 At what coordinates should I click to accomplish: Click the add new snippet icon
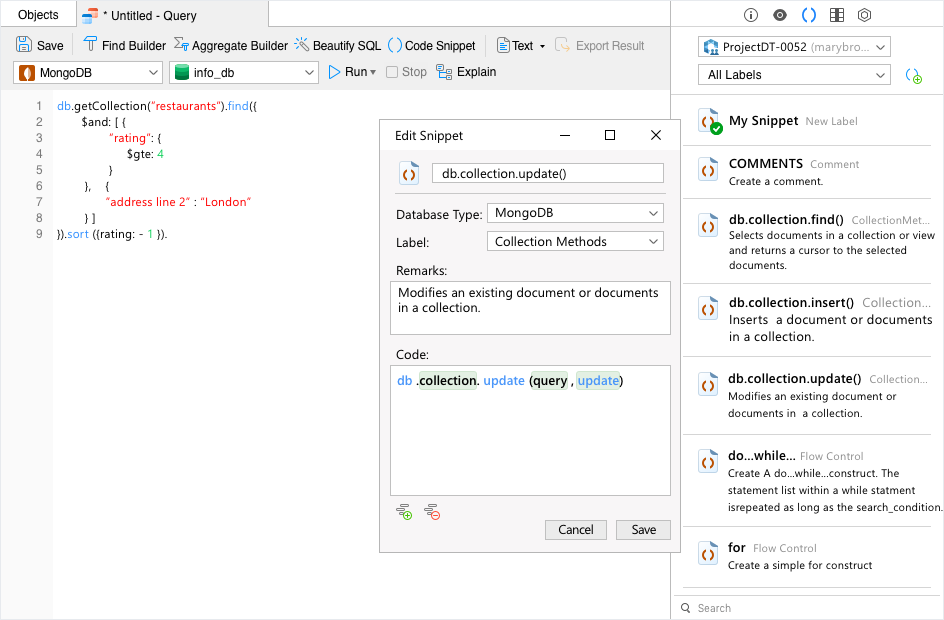pos(913,76)
